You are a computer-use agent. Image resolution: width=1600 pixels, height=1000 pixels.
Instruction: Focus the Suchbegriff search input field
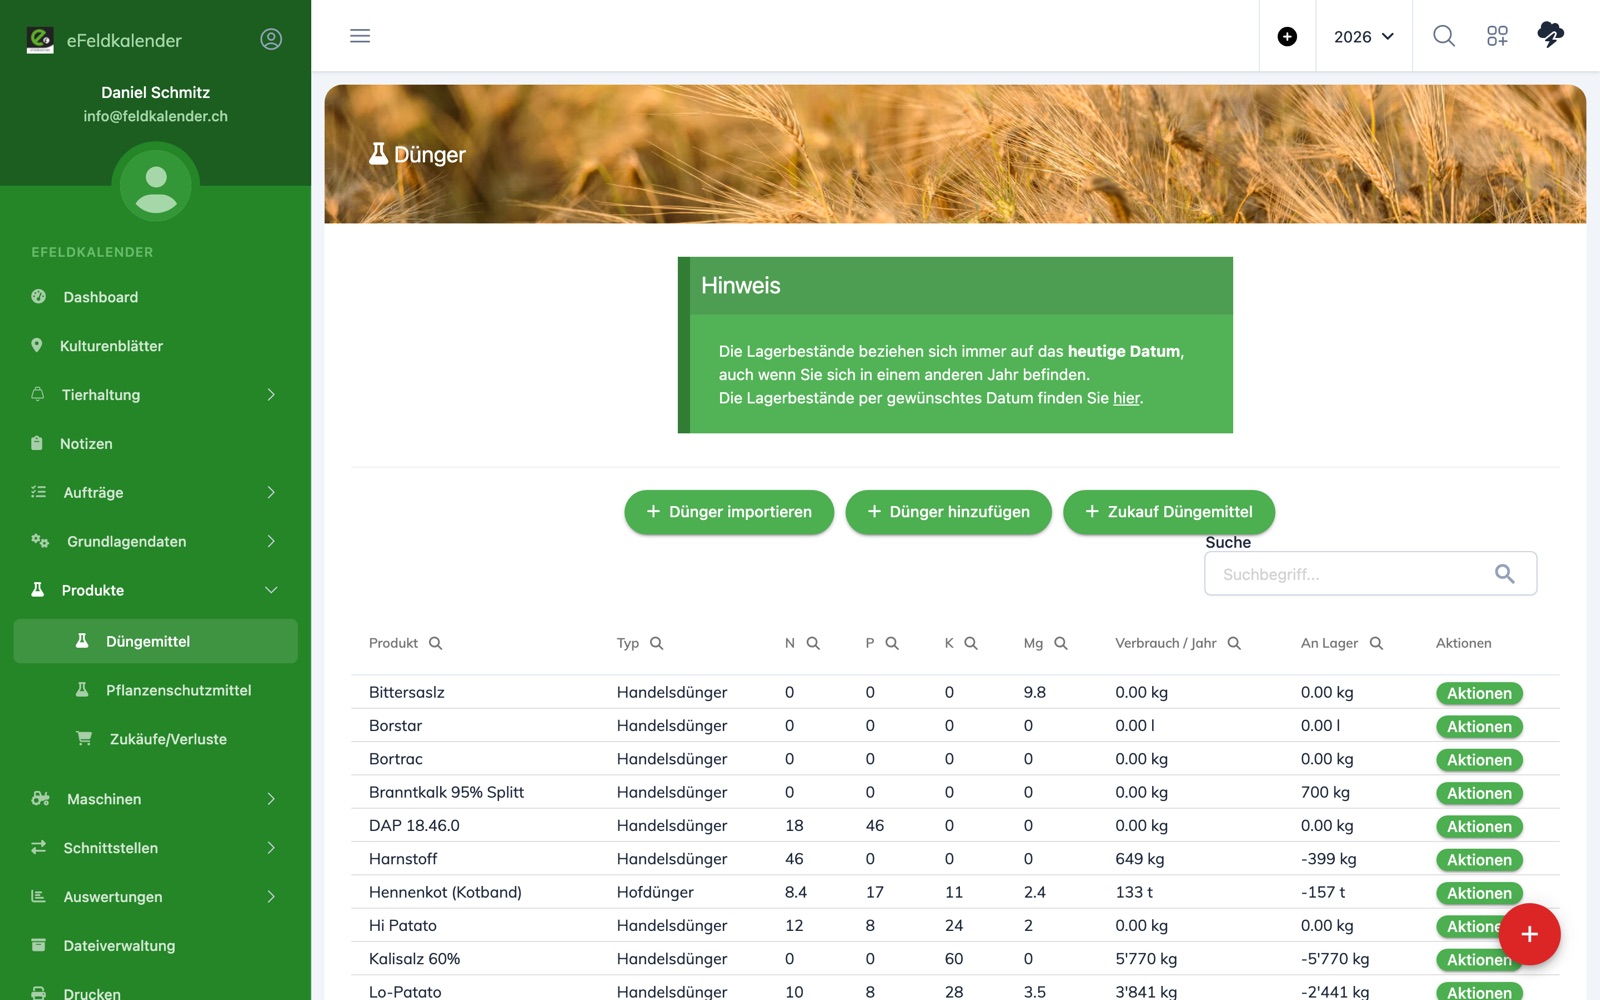[1370, 574]
